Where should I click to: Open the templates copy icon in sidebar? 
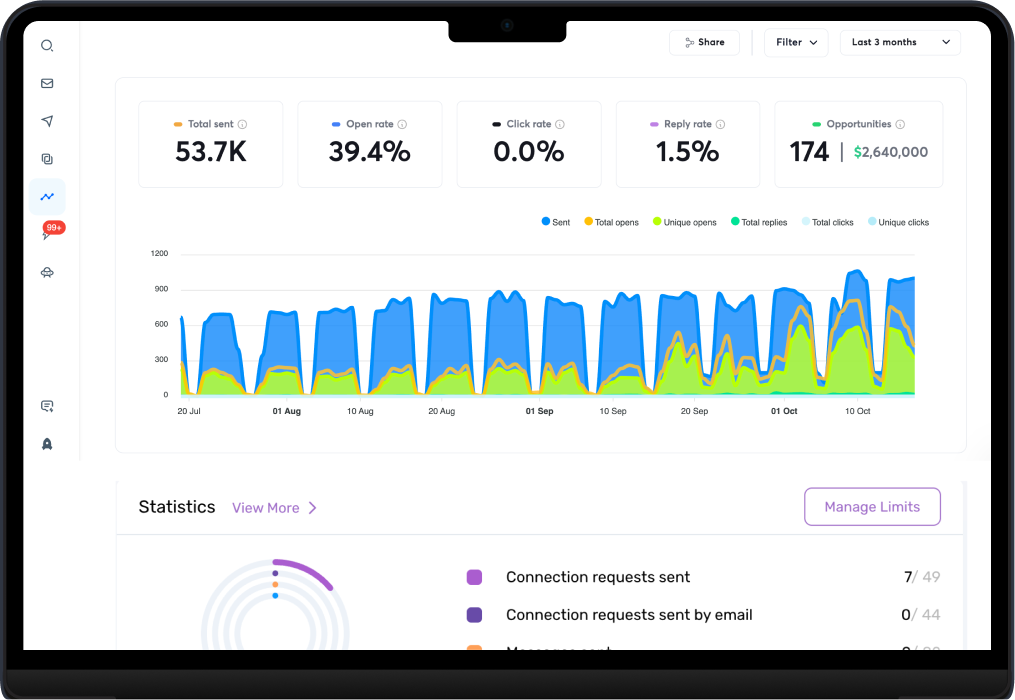pos(47,159)
